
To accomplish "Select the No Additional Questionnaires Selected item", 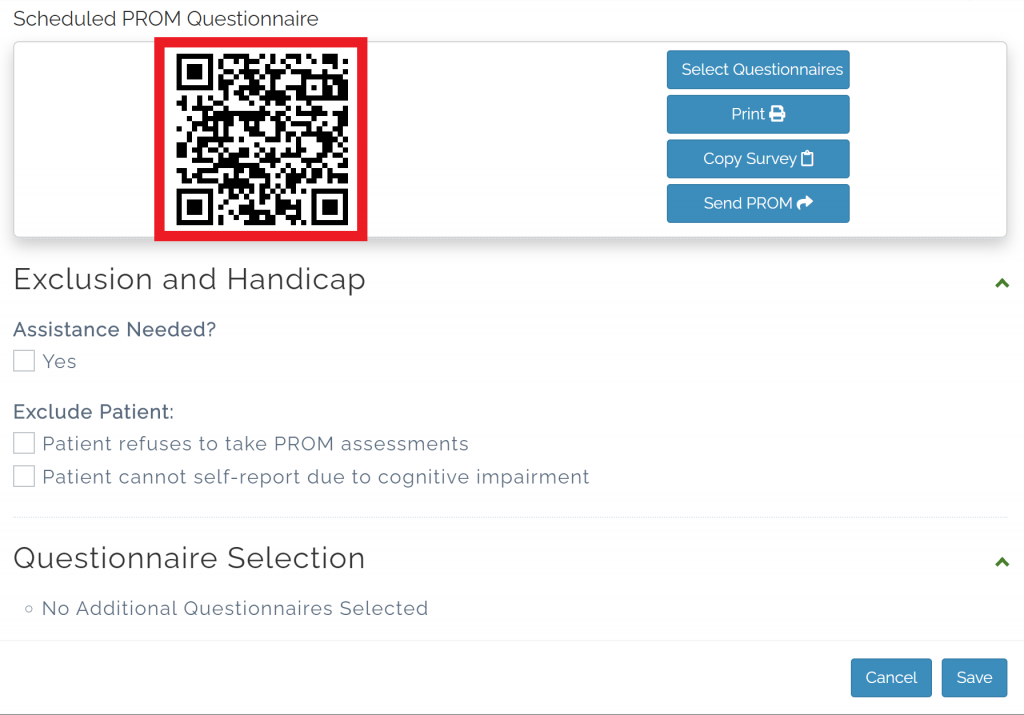I will [x=234, y=609].
